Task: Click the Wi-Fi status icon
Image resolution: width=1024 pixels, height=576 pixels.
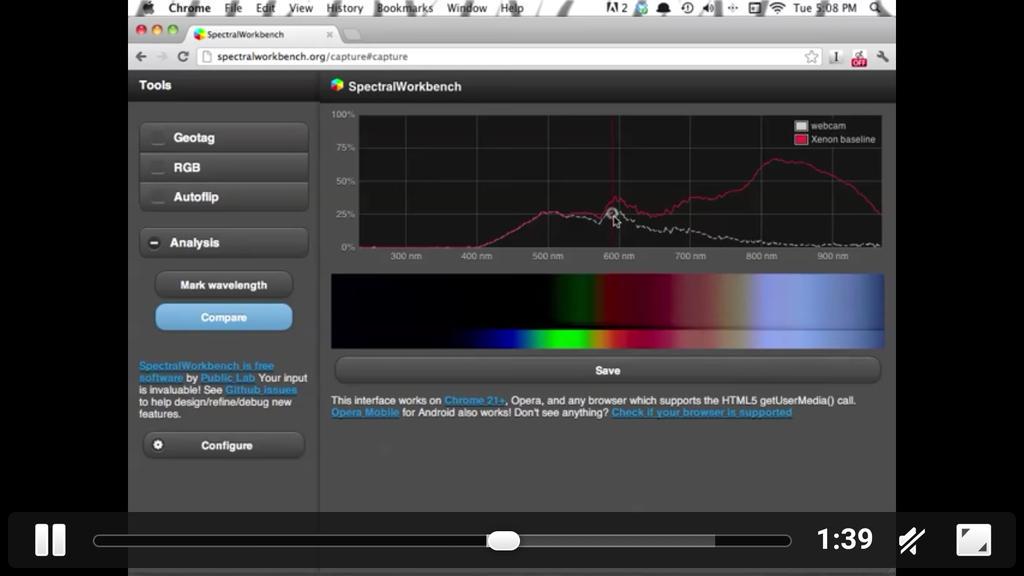Action: [777, 8]
